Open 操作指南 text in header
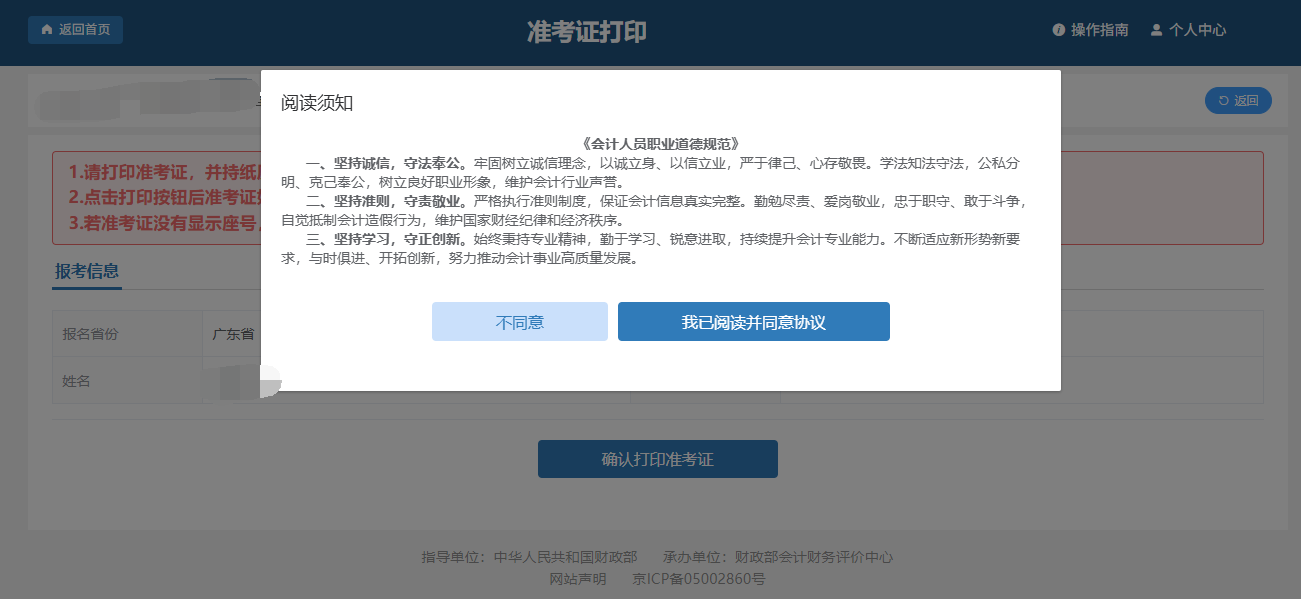Screen dimensions: 1301x599 tap(1099, 30)
